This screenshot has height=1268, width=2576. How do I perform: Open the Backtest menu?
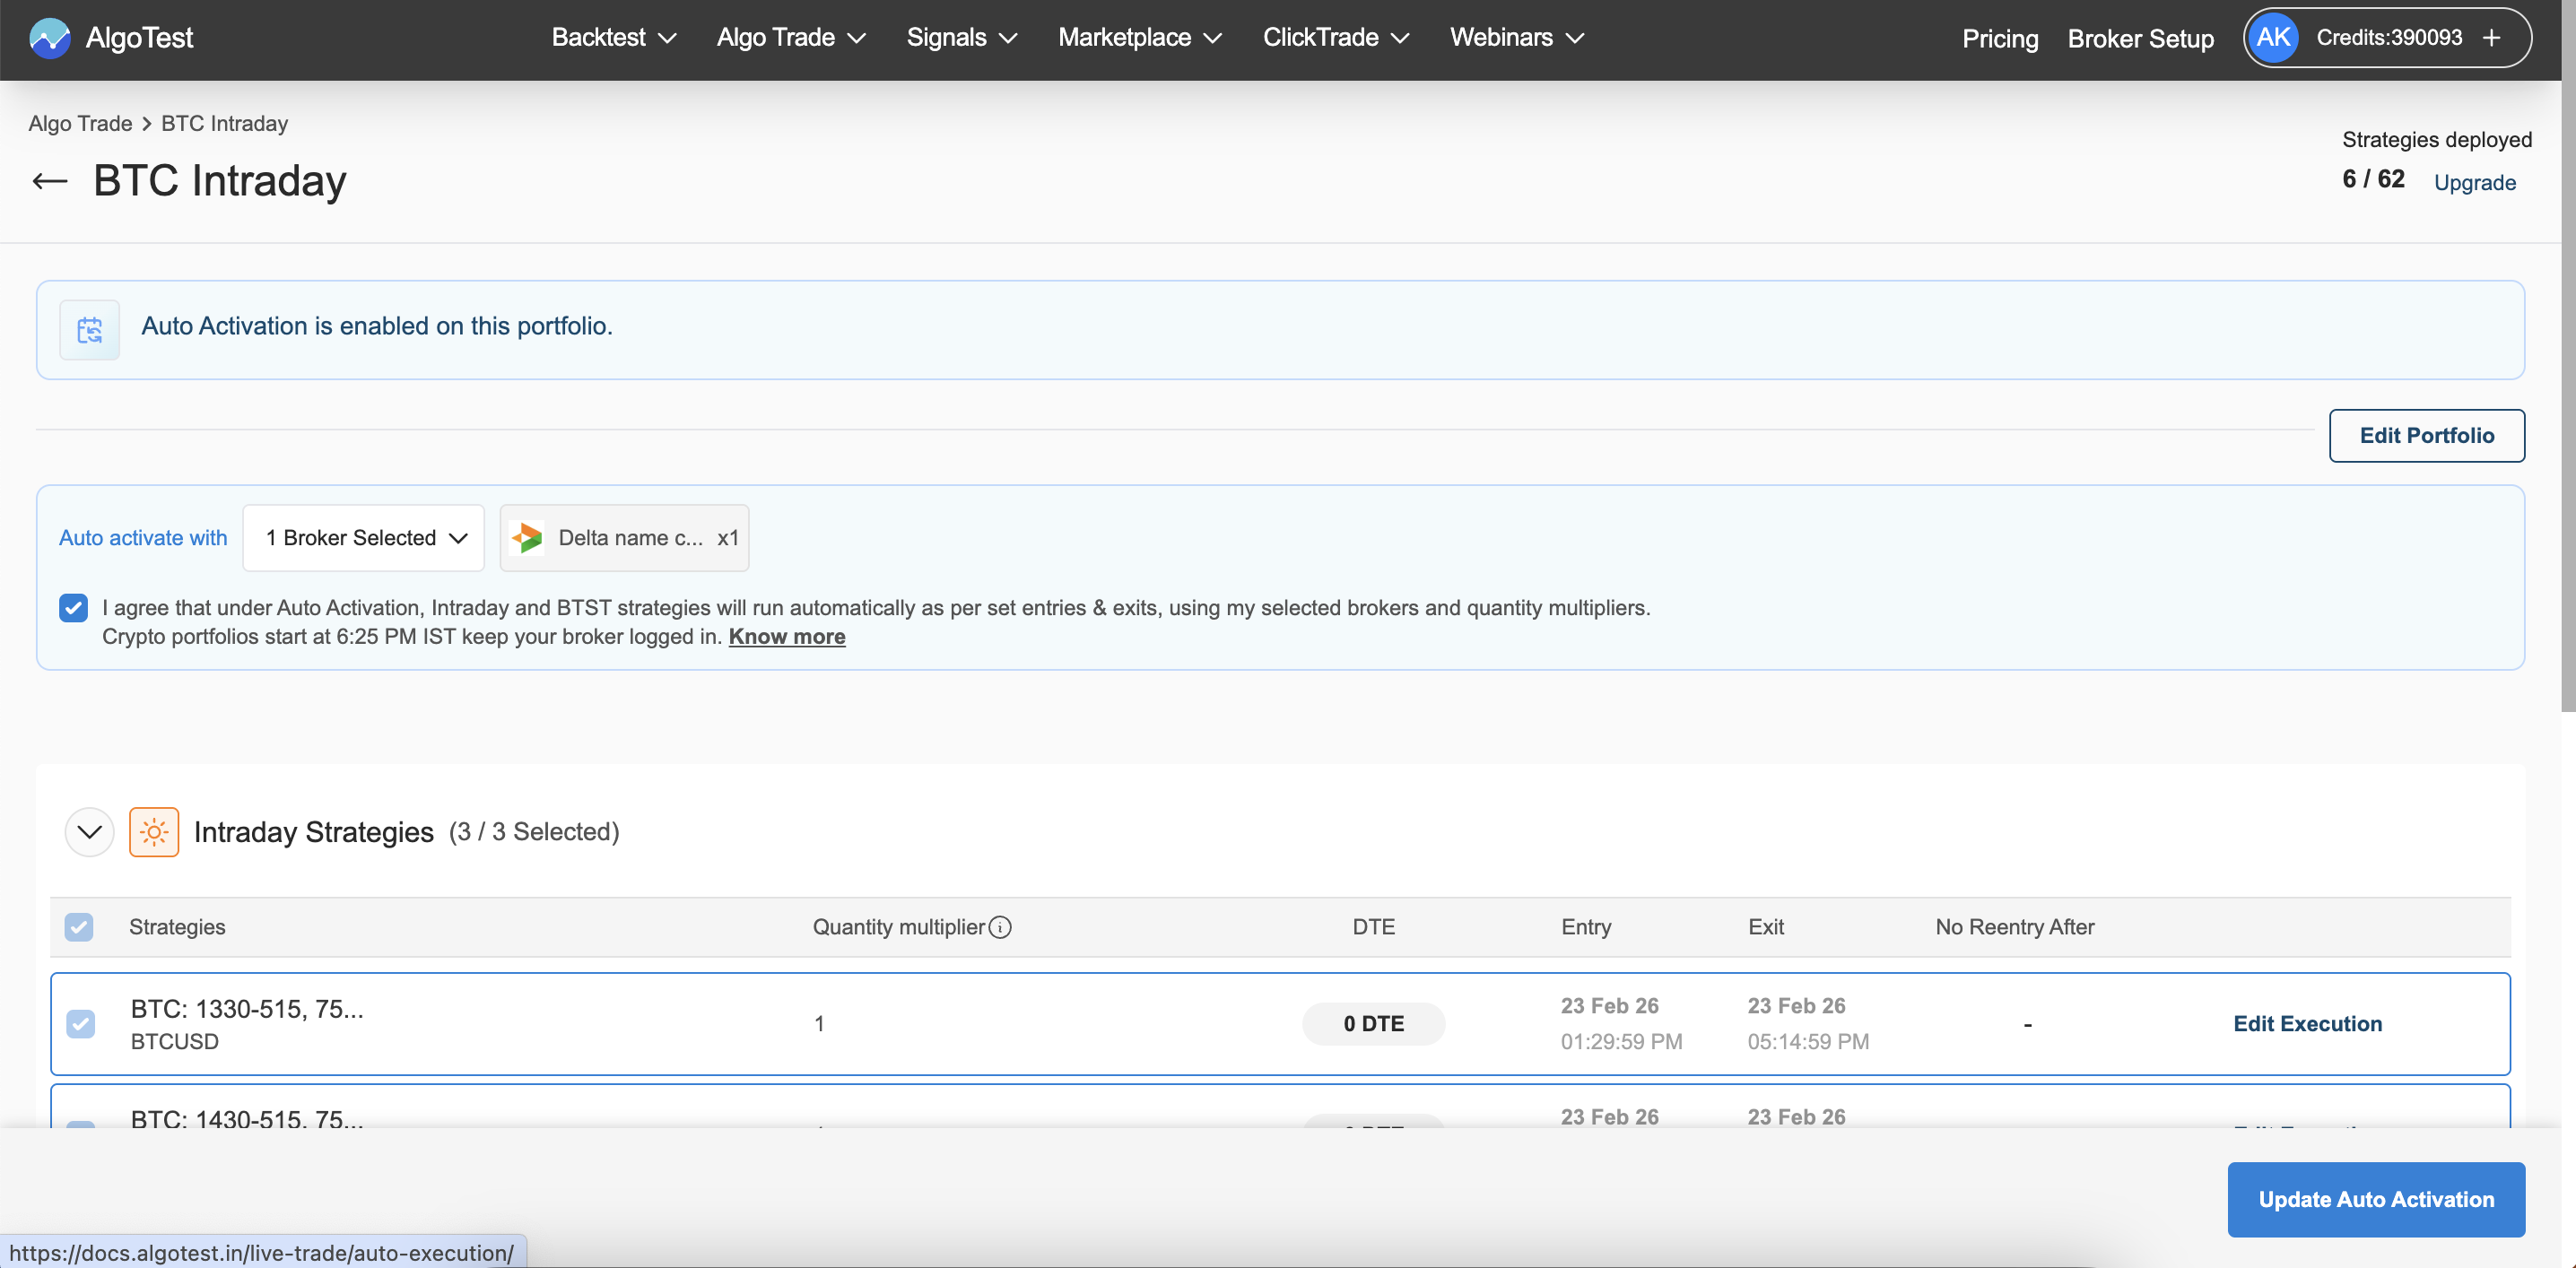coord(613,38)
